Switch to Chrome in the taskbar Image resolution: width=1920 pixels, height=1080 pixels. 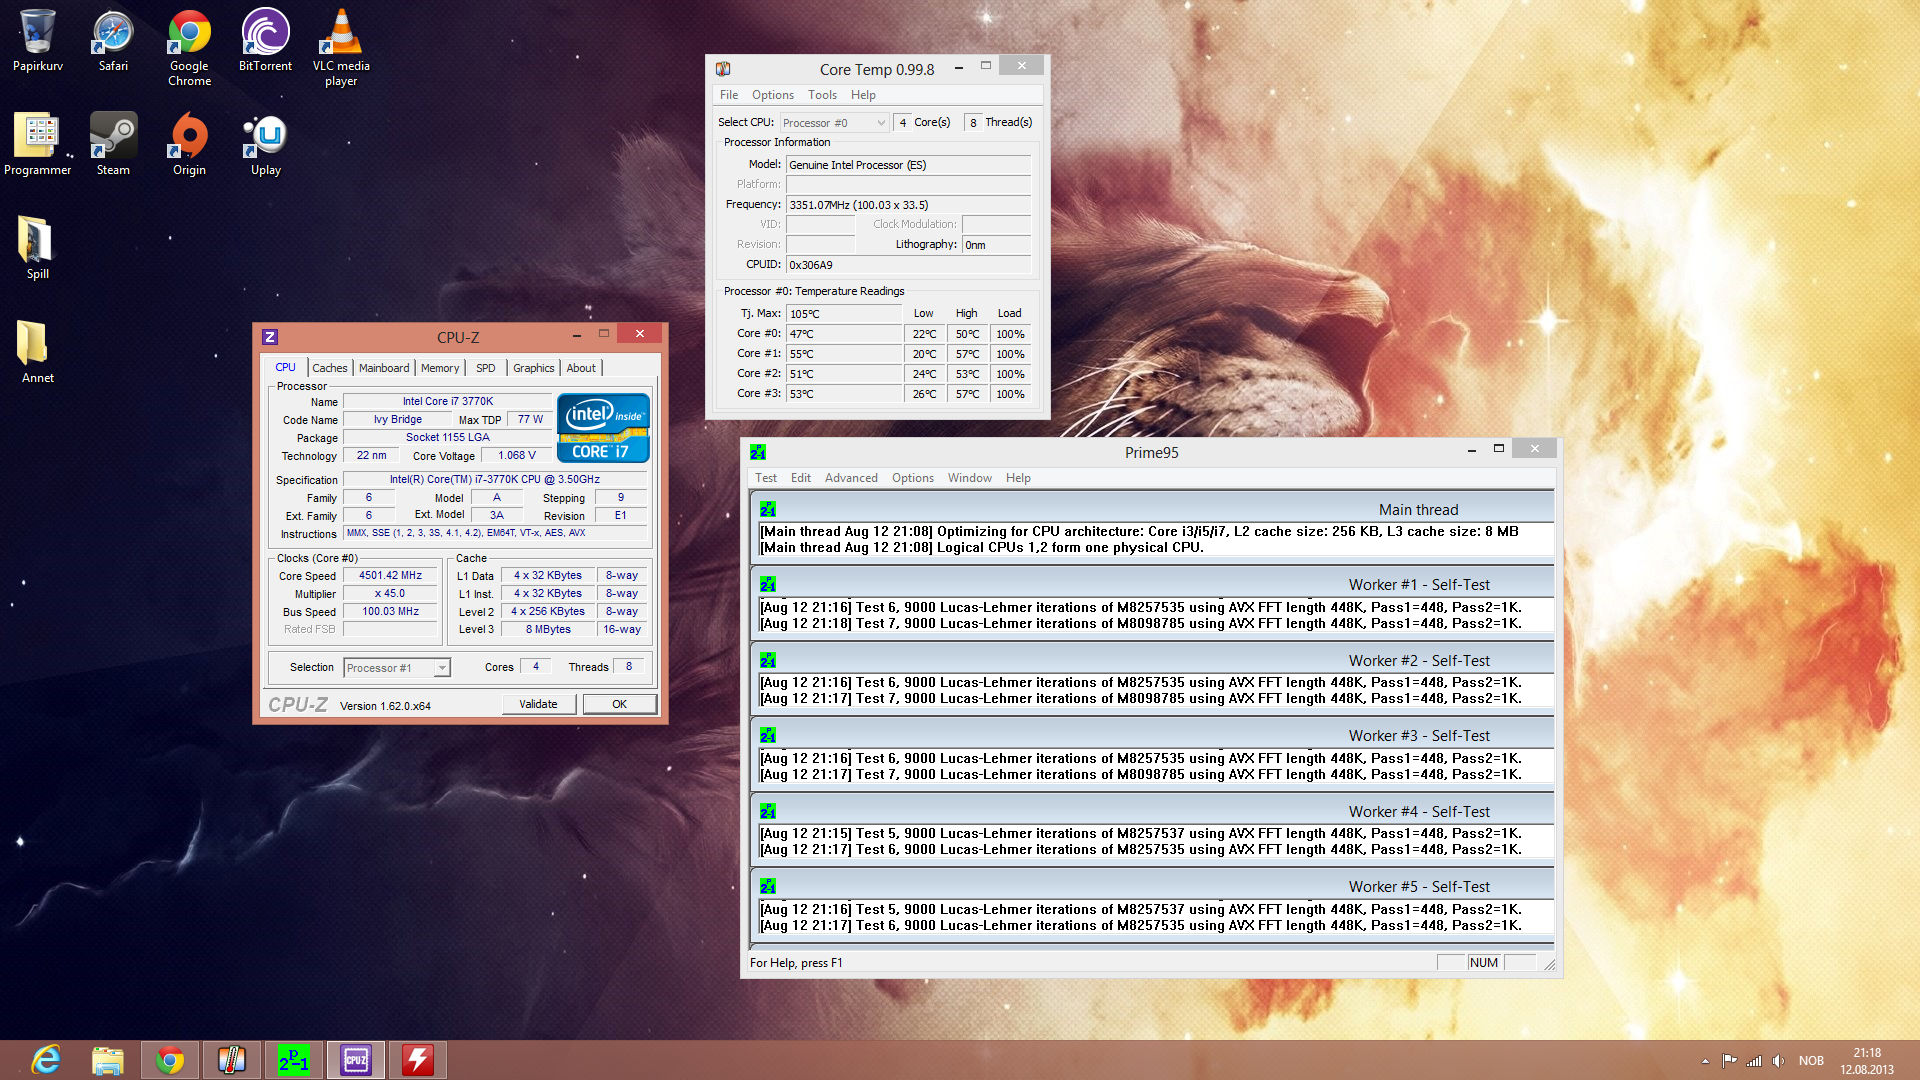coord(170,1060)
